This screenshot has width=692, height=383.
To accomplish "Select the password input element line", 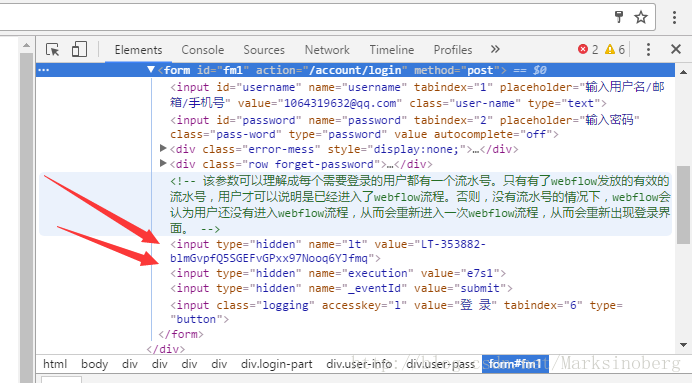I will point(405,127).
